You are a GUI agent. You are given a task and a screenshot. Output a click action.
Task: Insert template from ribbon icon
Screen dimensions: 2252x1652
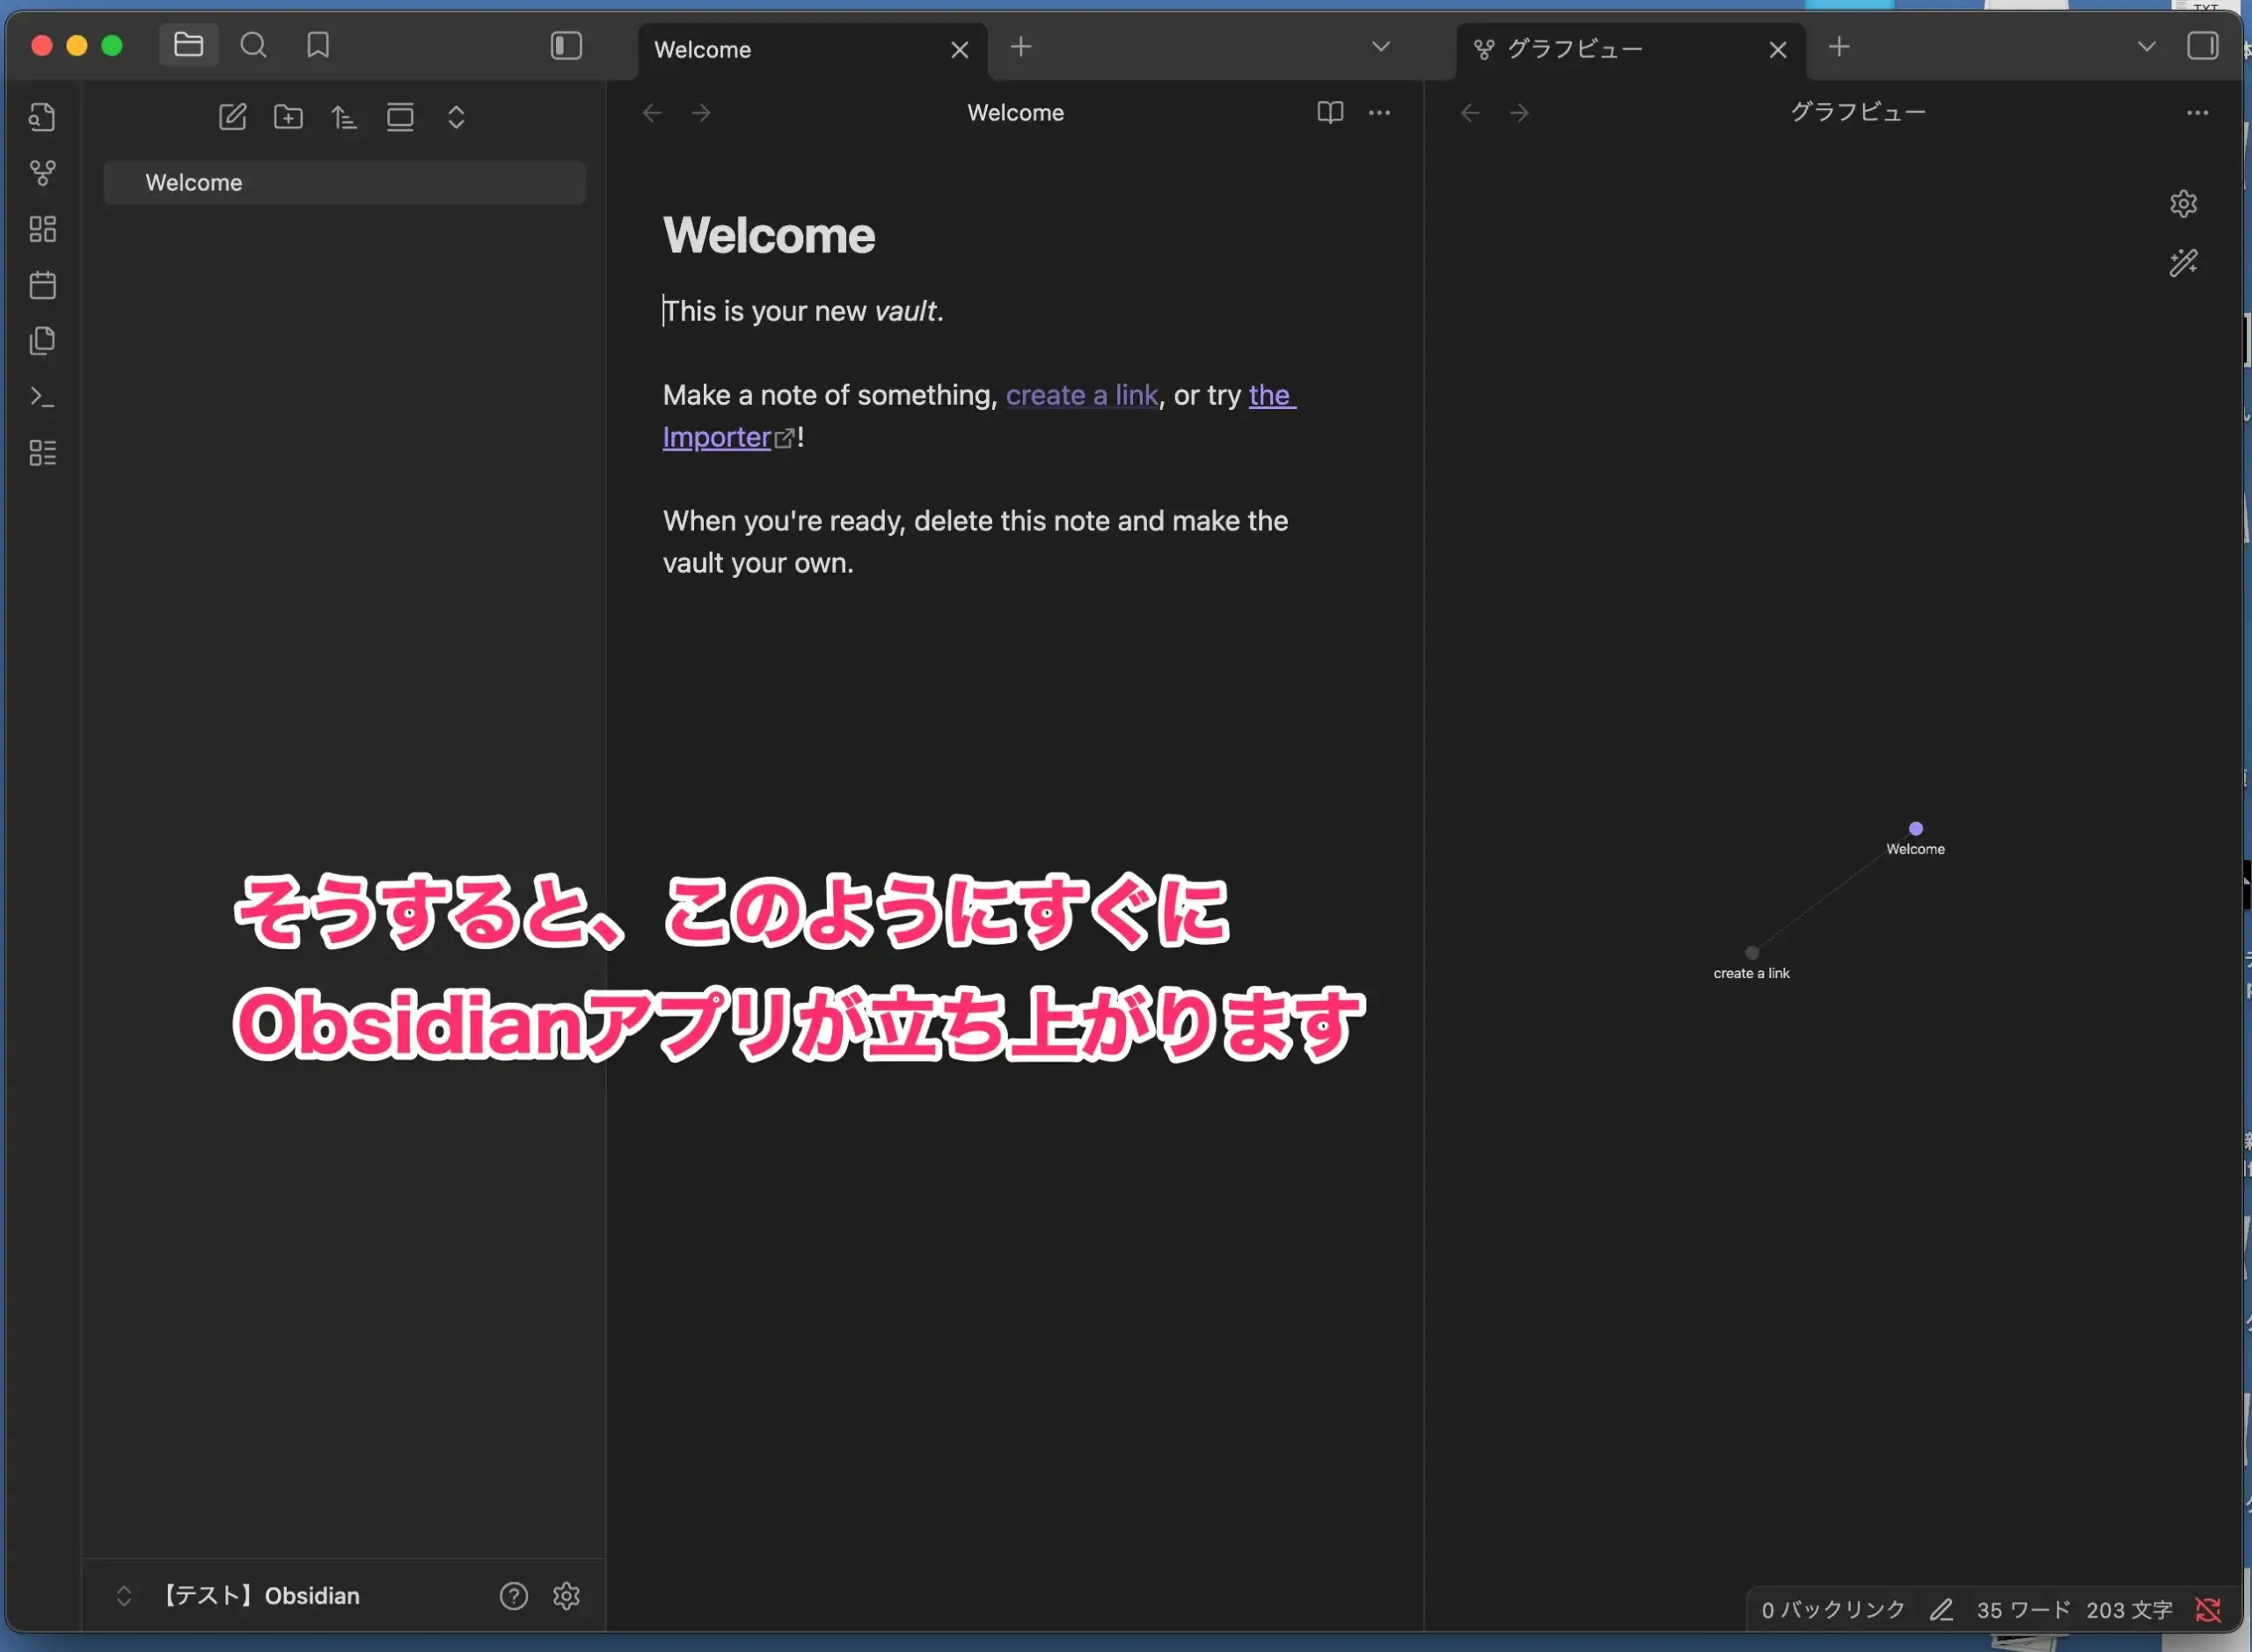coord(42,341)
